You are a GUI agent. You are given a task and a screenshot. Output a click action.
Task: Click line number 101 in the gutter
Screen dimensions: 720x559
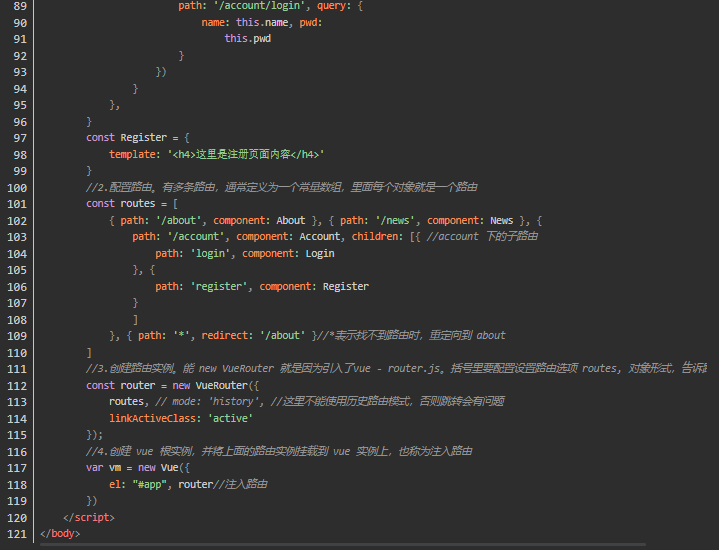[x=14, y=203]
